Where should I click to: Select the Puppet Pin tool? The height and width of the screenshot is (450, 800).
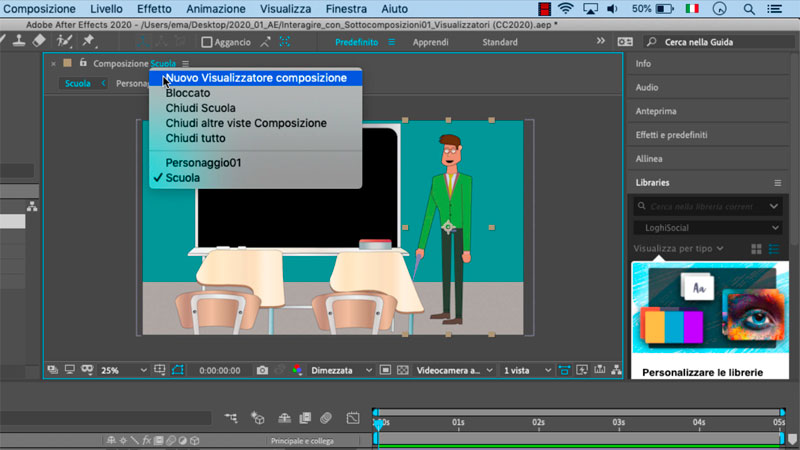[88, 41]
